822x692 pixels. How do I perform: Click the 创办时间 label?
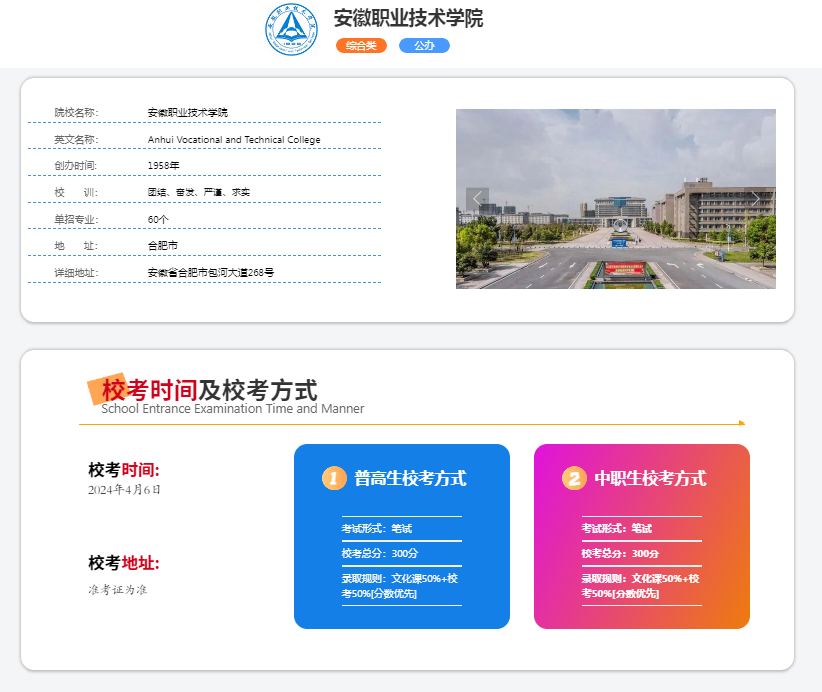point(76,166)
